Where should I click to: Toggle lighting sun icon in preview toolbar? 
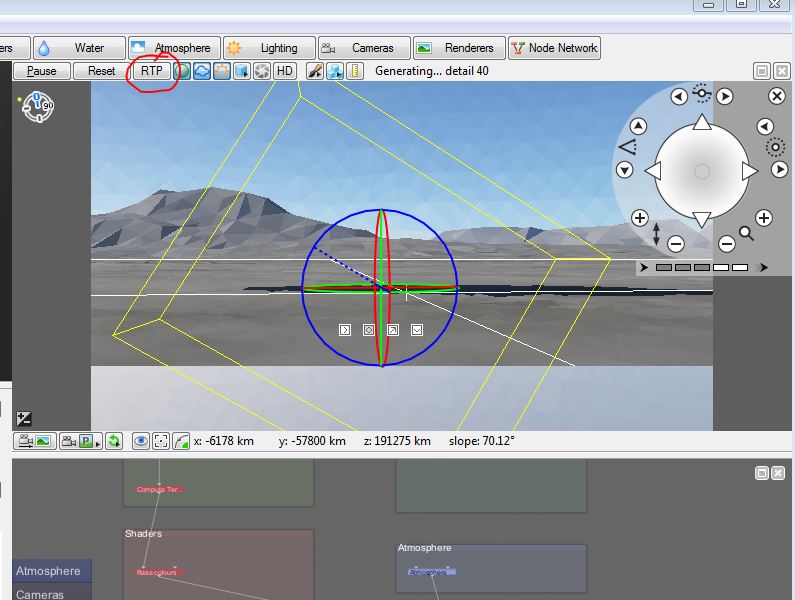point(222,71)
